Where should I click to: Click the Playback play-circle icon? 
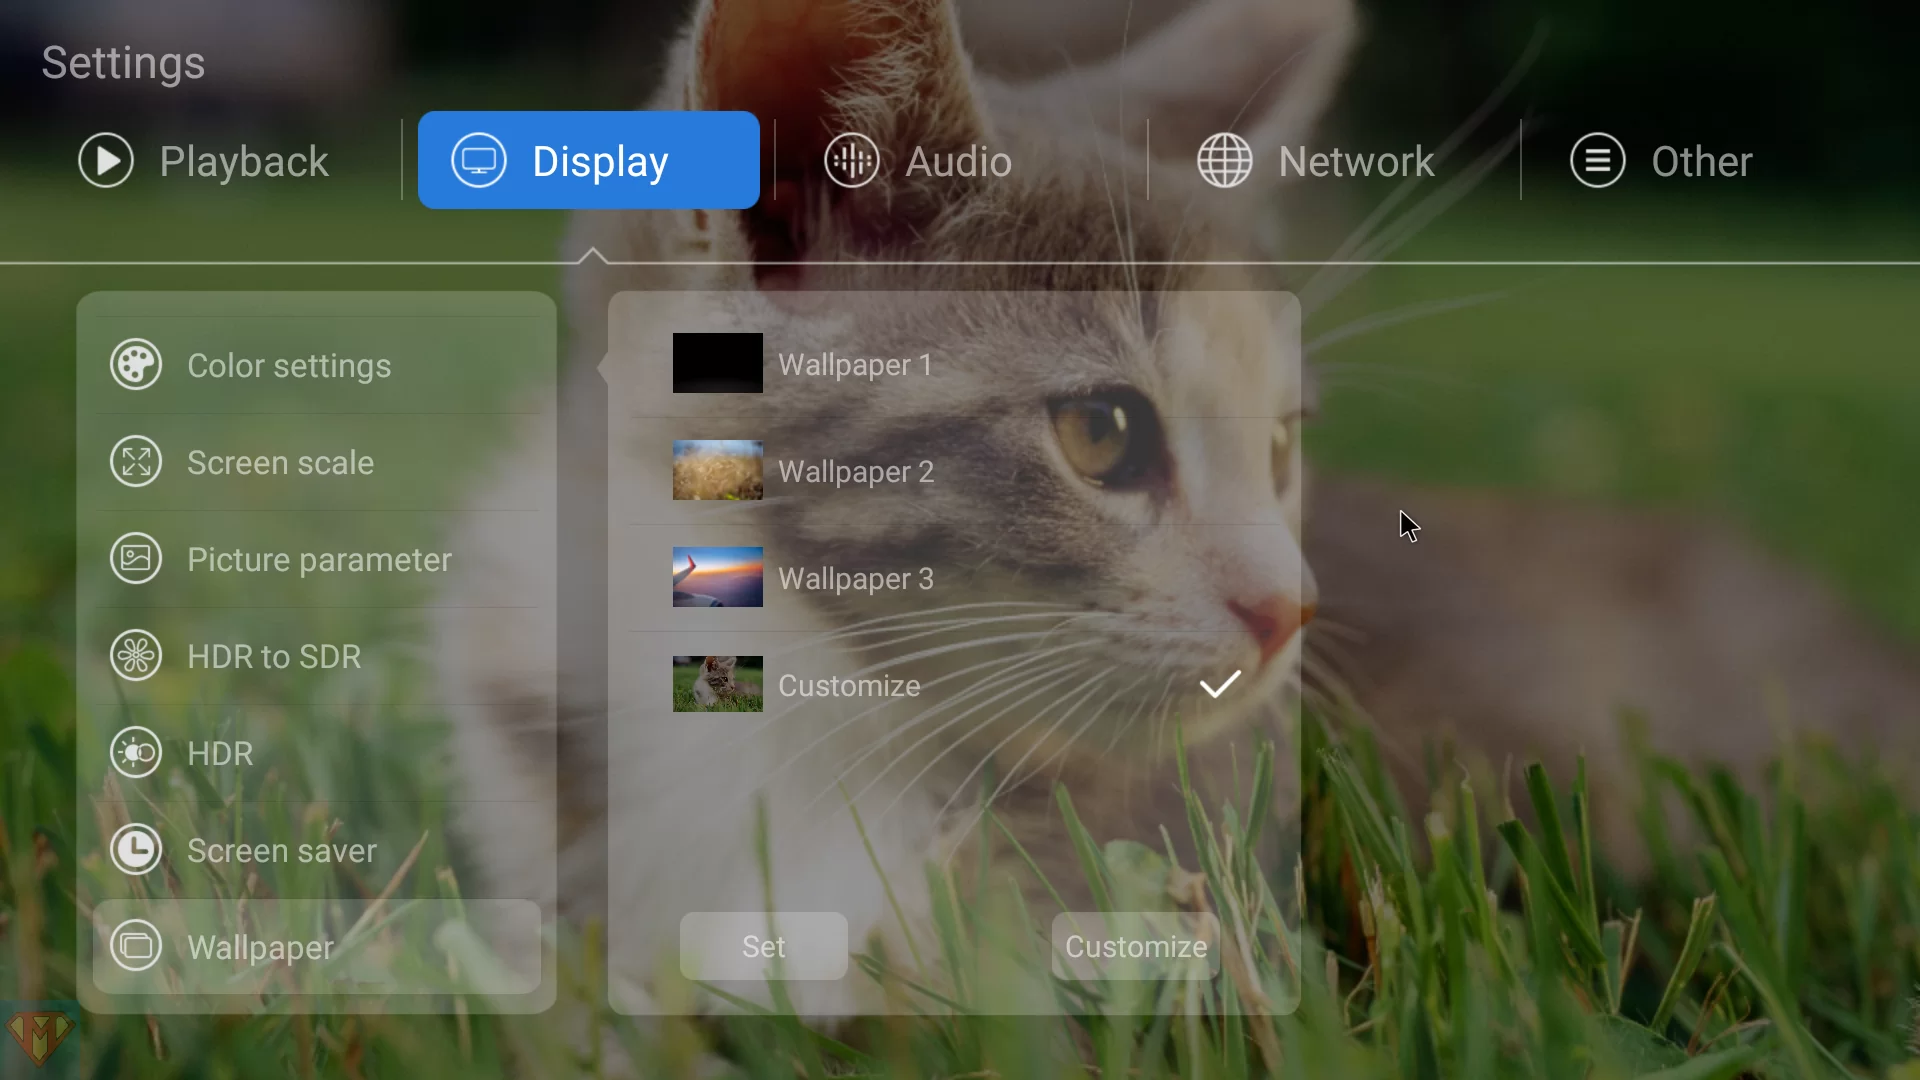[x=106, y=160]
